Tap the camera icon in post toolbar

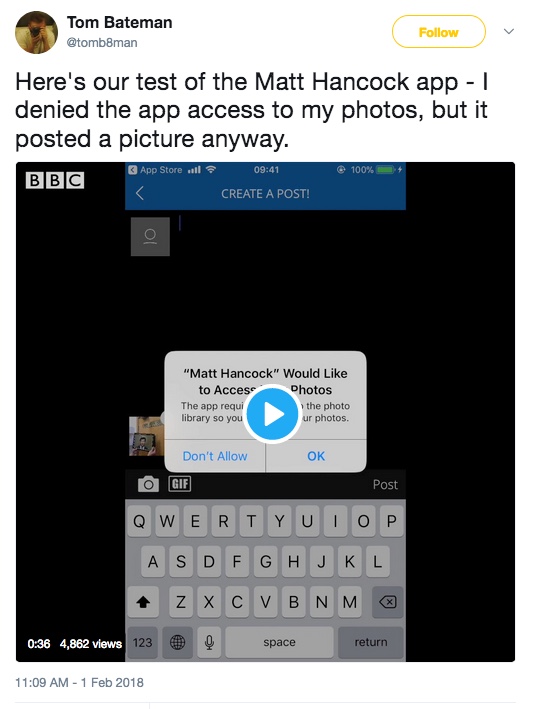coord(148,484)
